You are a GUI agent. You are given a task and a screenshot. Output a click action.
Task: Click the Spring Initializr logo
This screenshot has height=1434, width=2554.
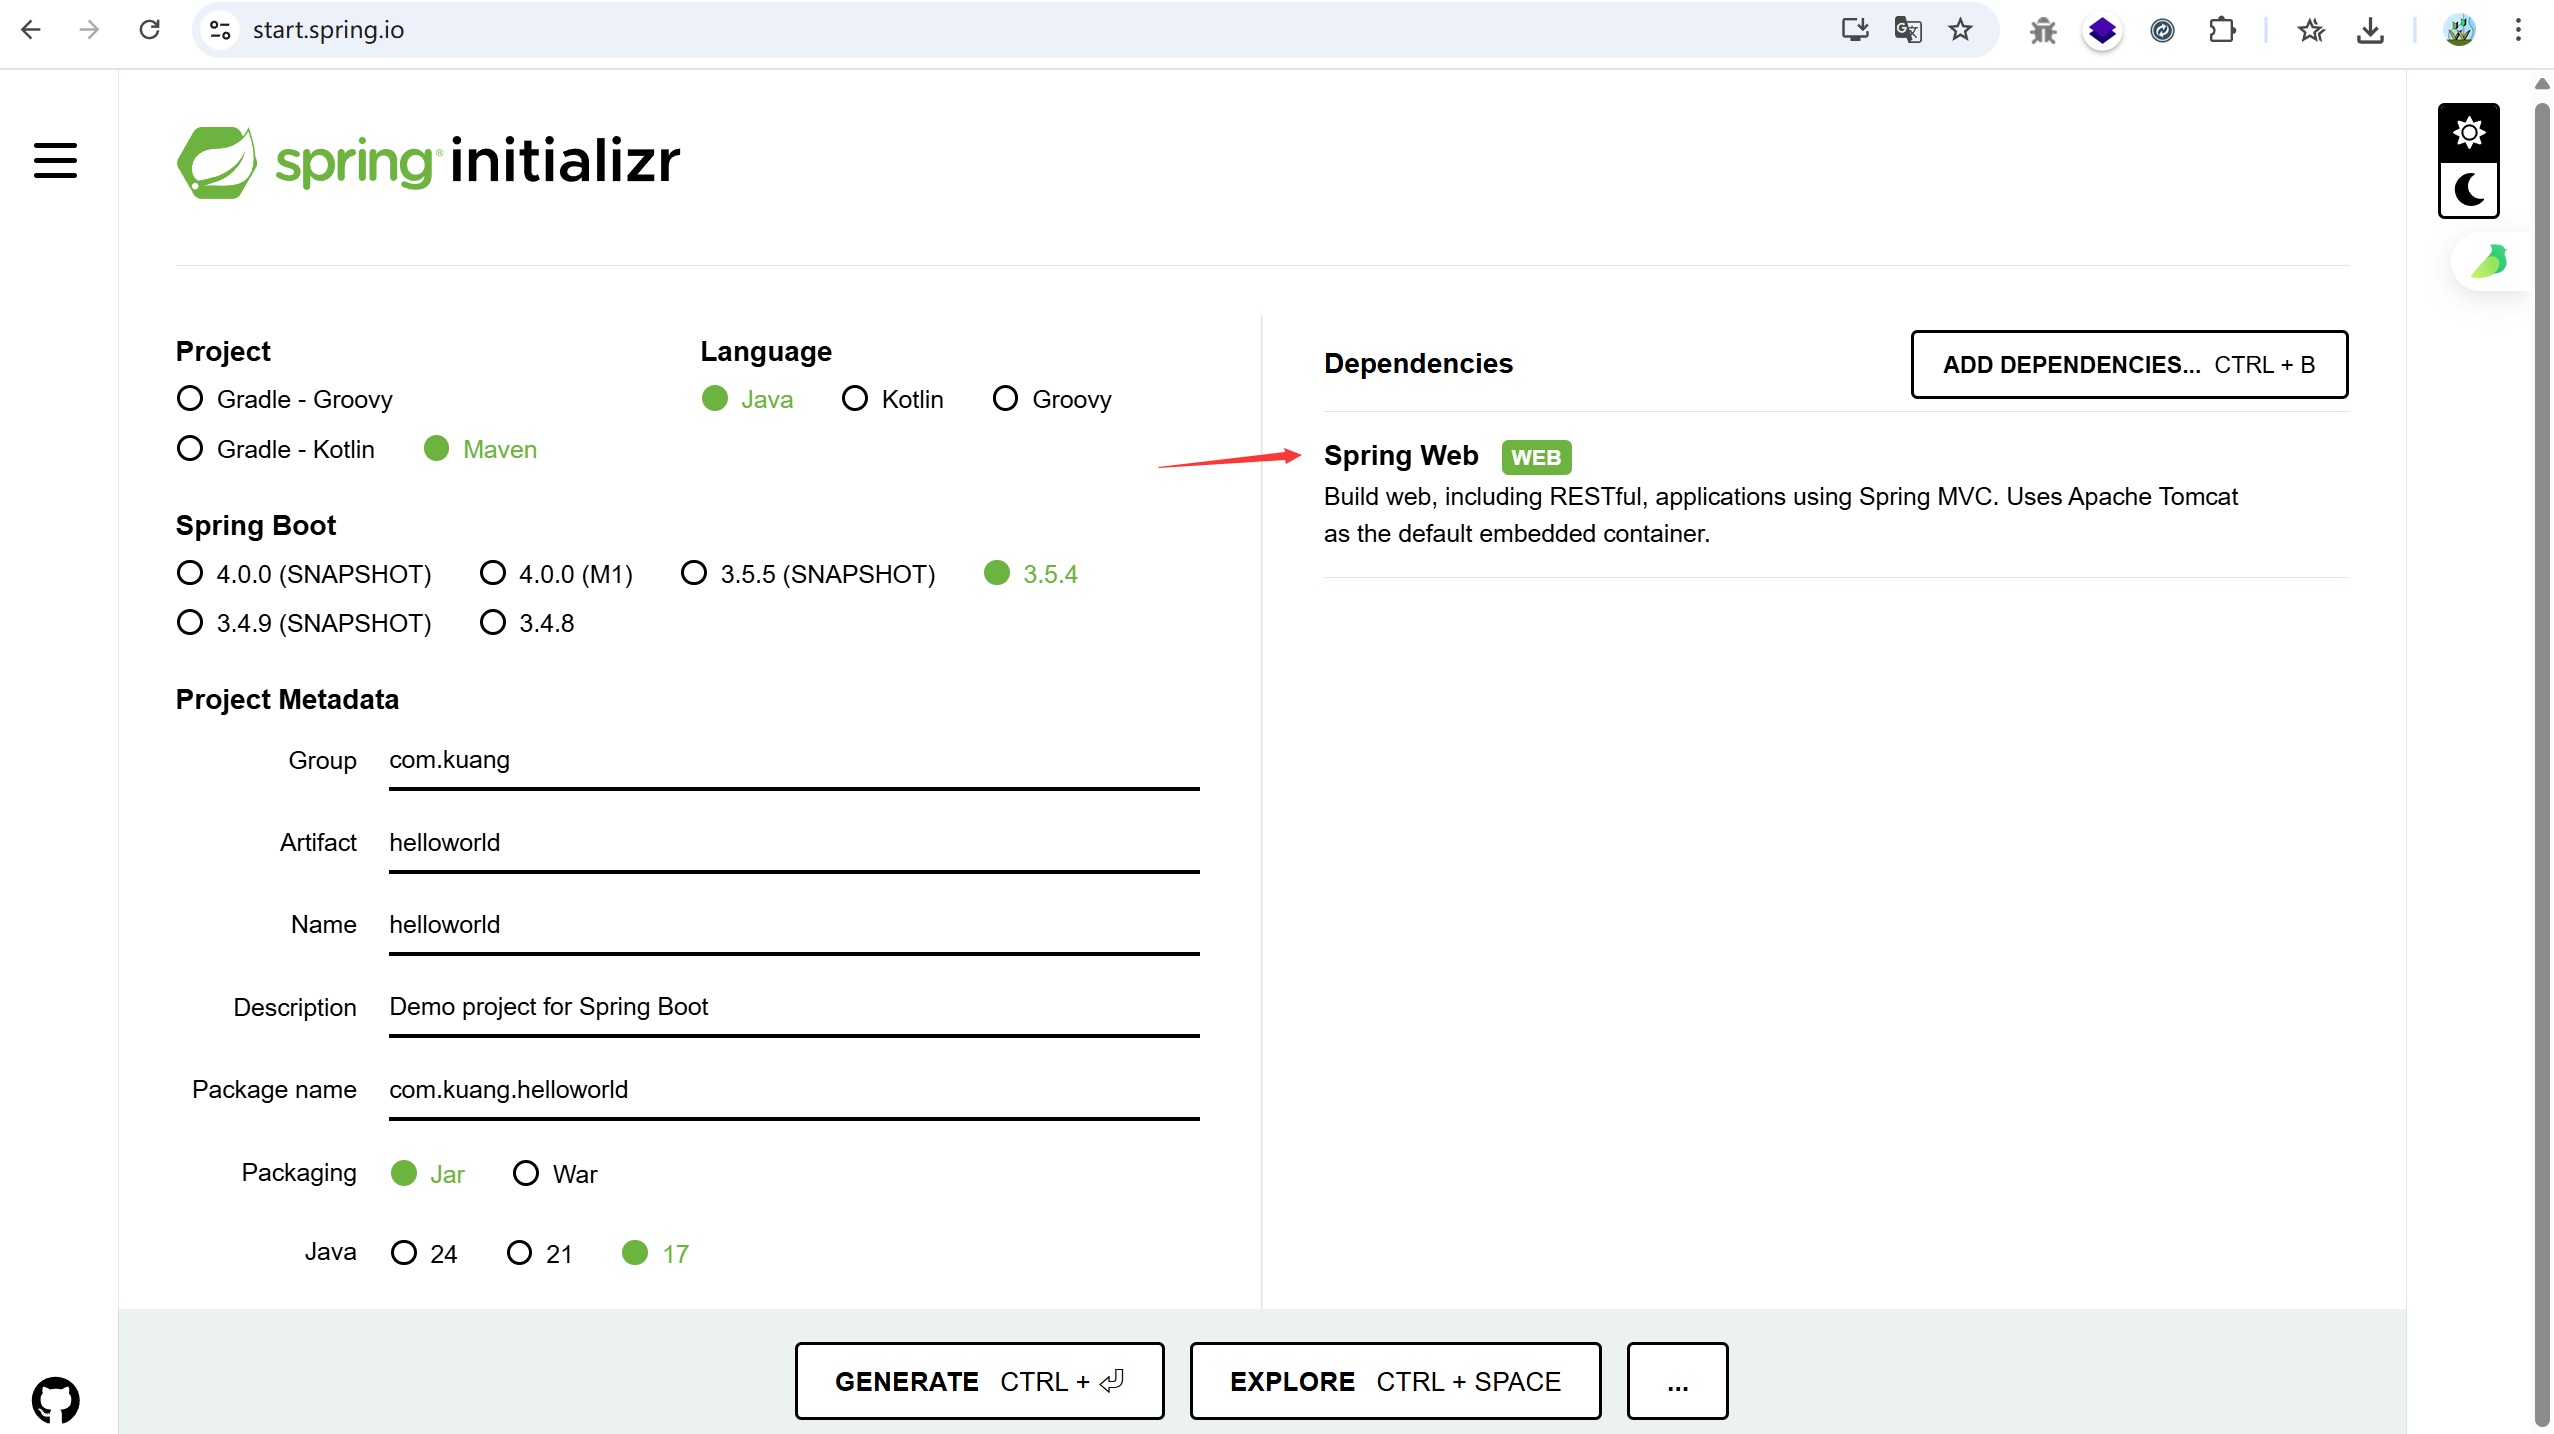click(428, 162)
